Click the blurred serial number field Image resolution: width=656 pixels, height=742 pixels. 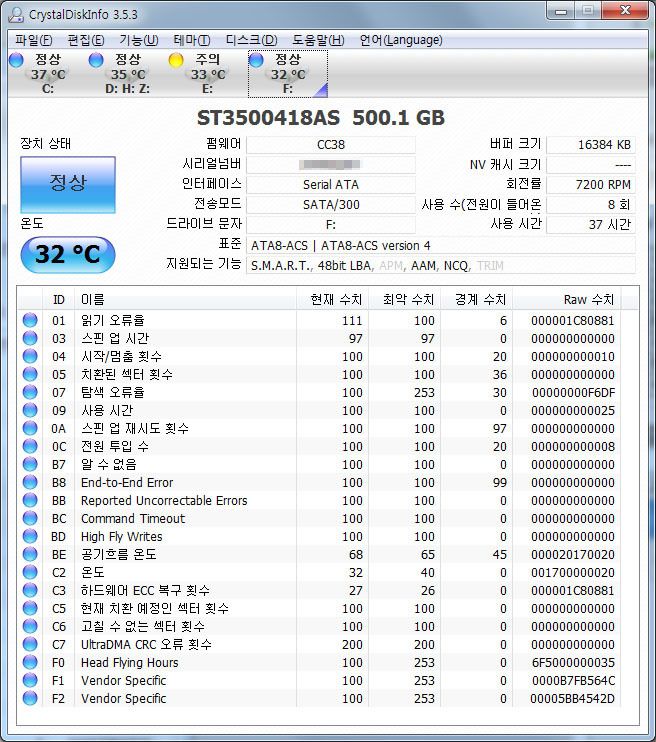pyautogui.click(x=331, y=165)
